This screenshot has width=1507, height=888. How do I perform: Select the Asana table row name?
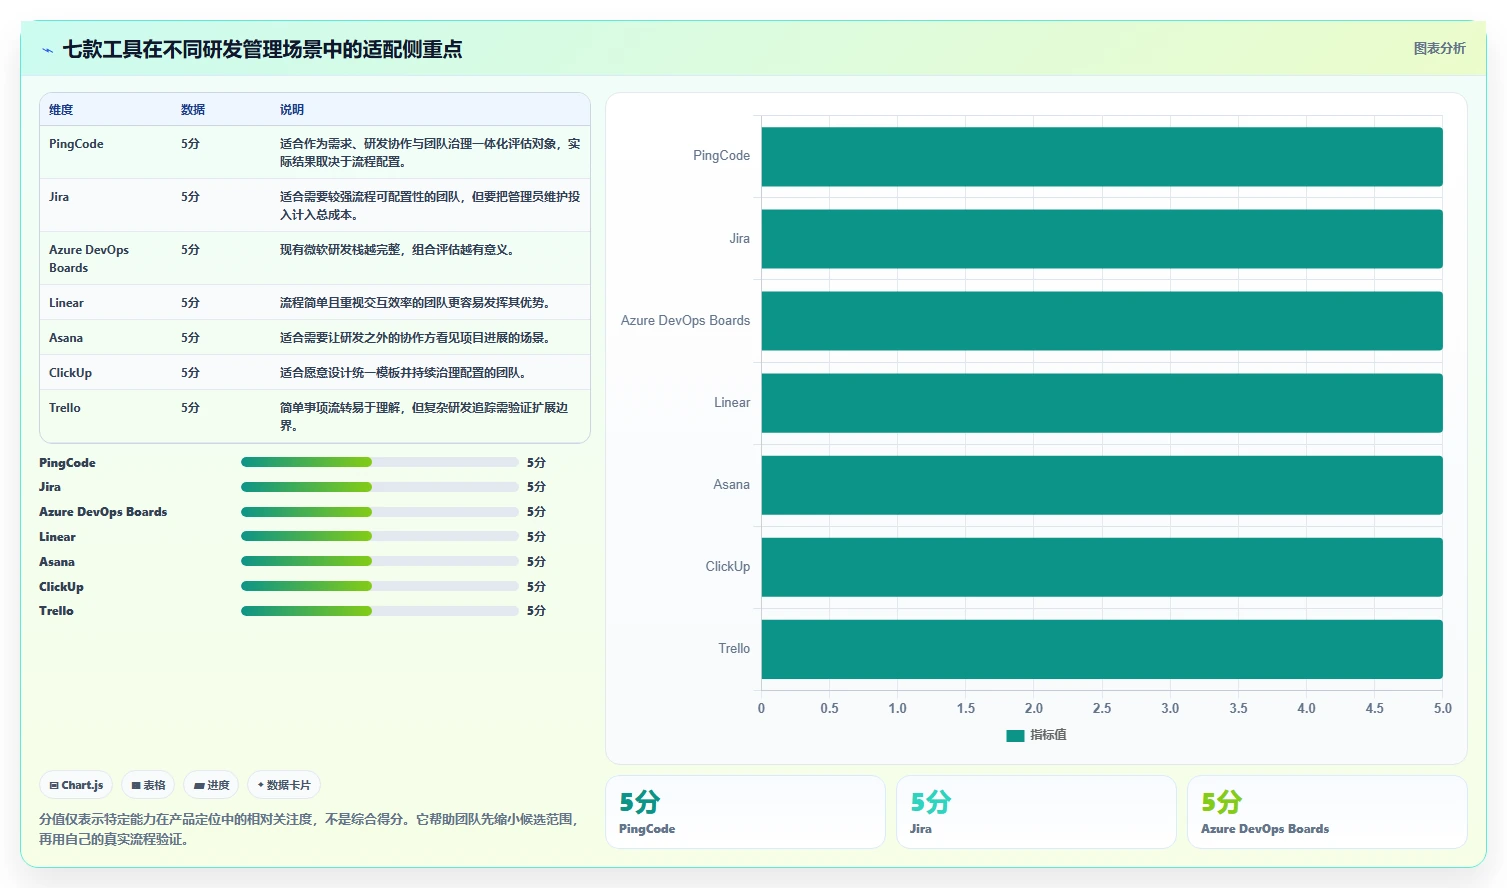pos(66,338)
